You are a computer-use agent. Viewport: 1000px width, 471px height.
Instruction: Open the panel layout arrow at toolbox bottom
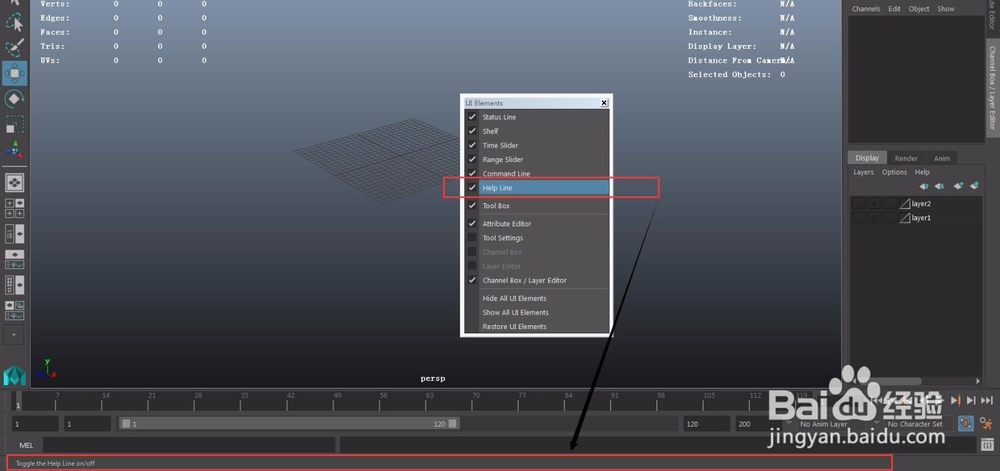point(15,335)
